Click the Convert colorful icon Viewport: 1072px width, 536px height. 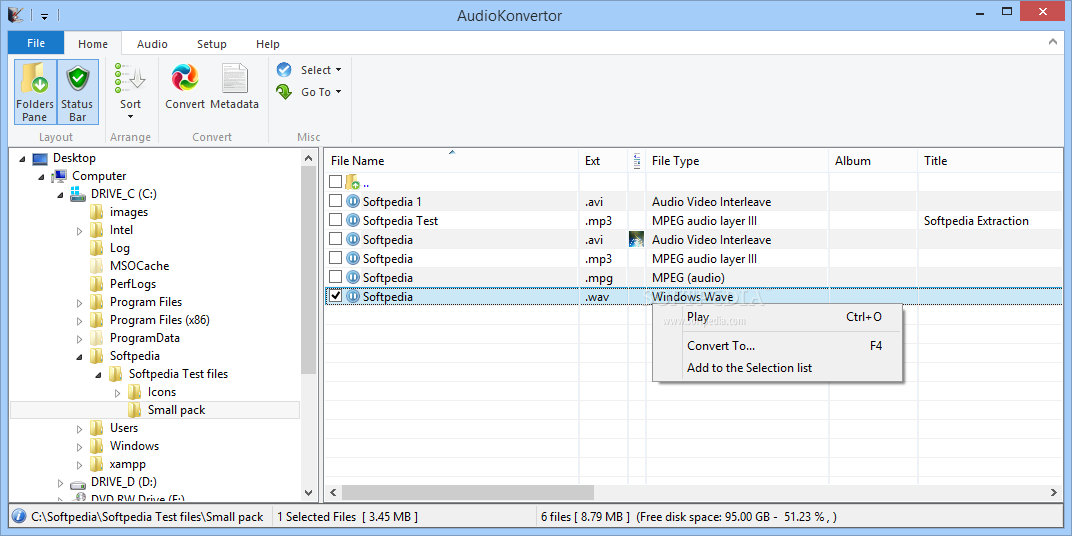tap(185, 78)
